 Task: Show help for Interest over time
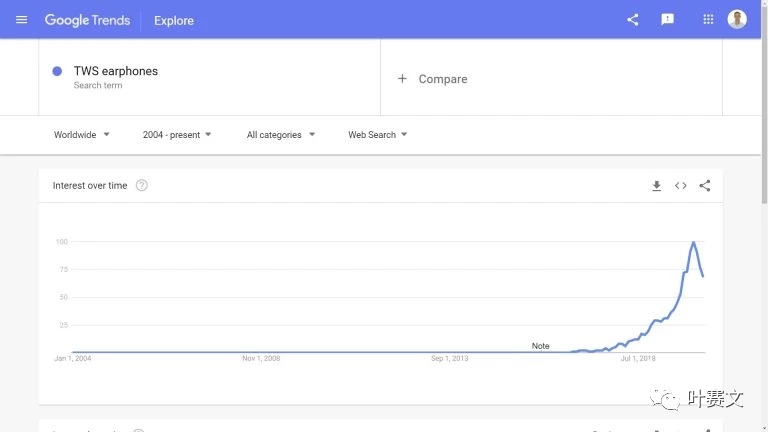142,185
